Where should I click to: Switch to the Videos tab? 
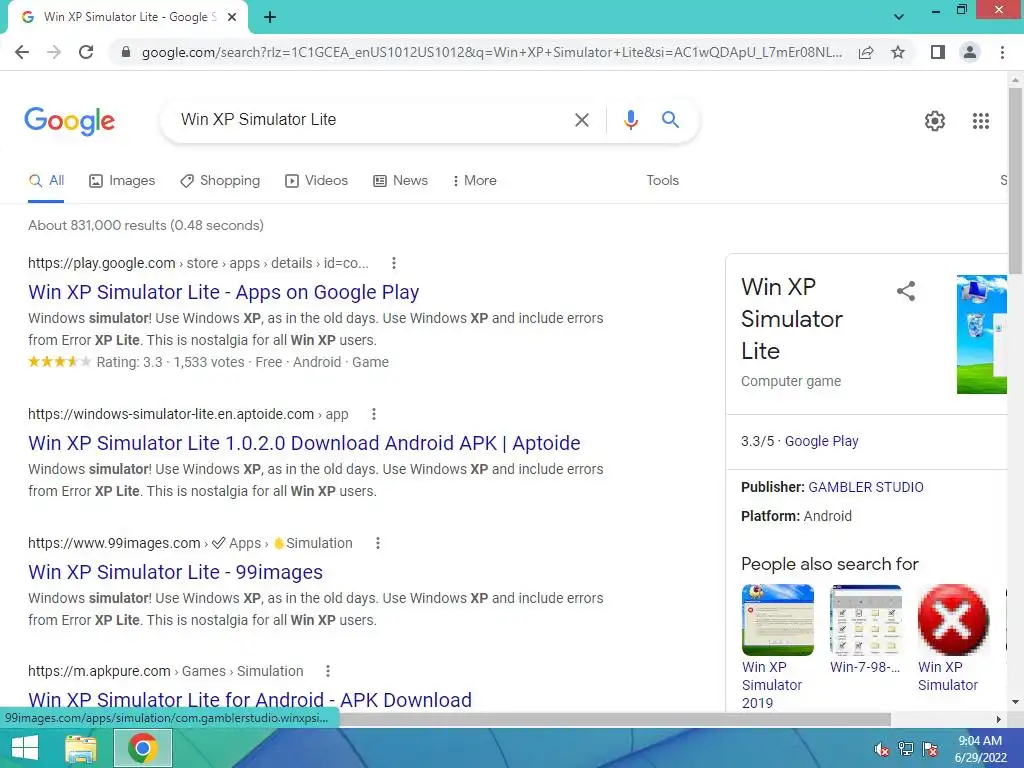coord(317,181)
